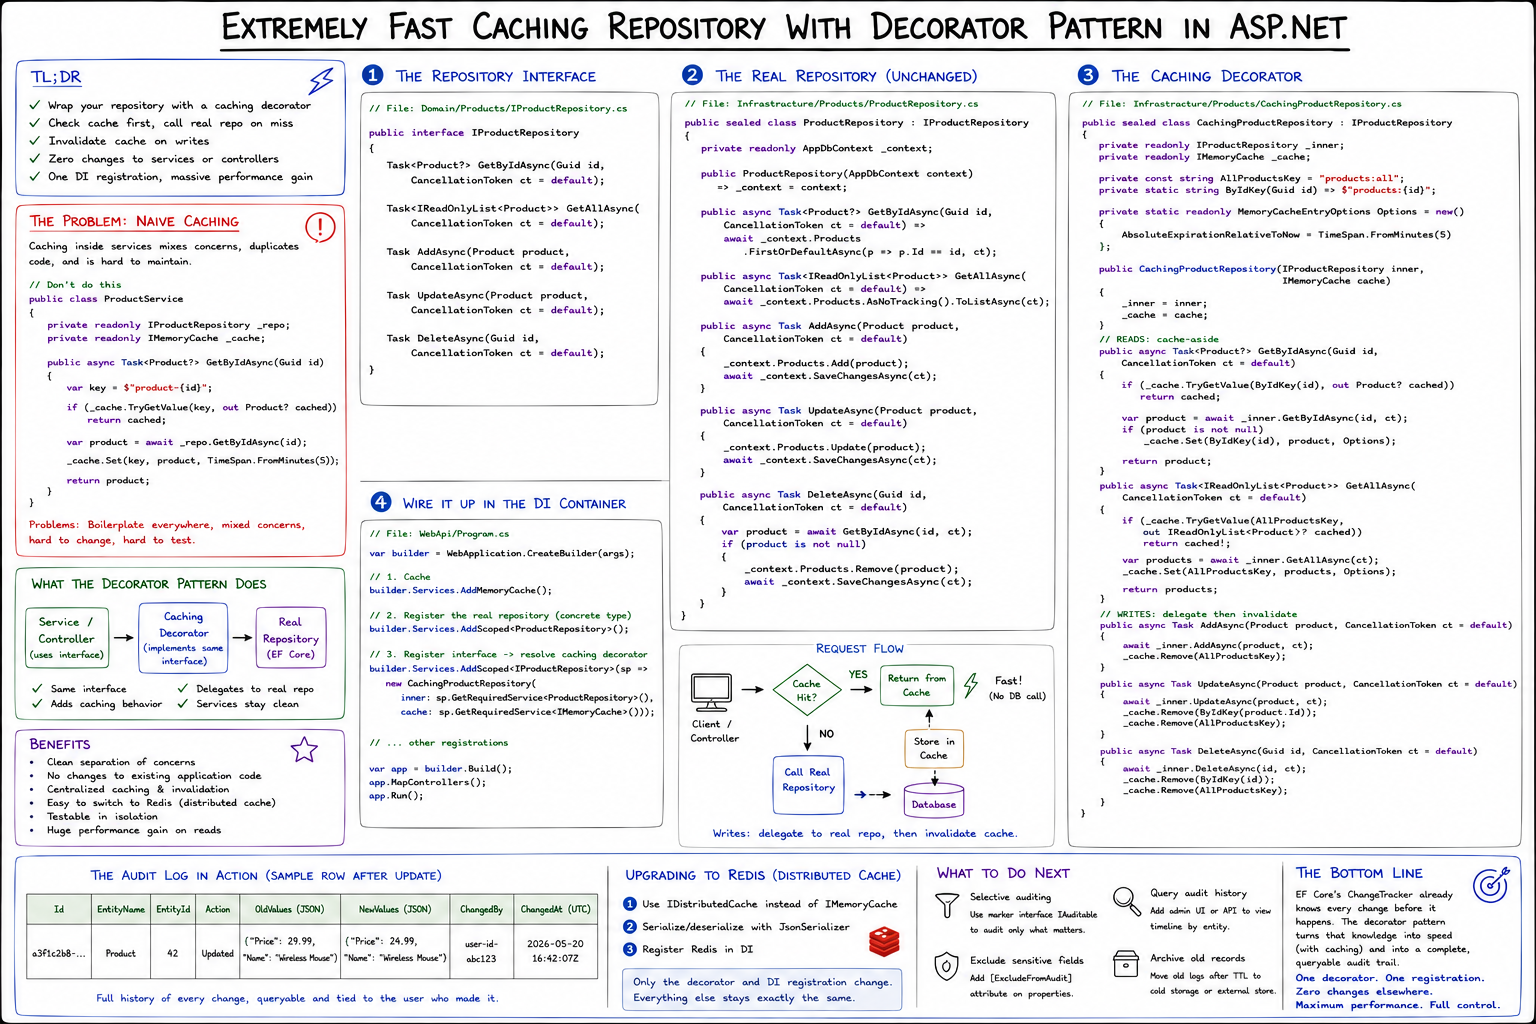Screen dimensions: 1536x1024
Task: Click the green lightning bolt beside Fast!
Action: click(970, 686)
